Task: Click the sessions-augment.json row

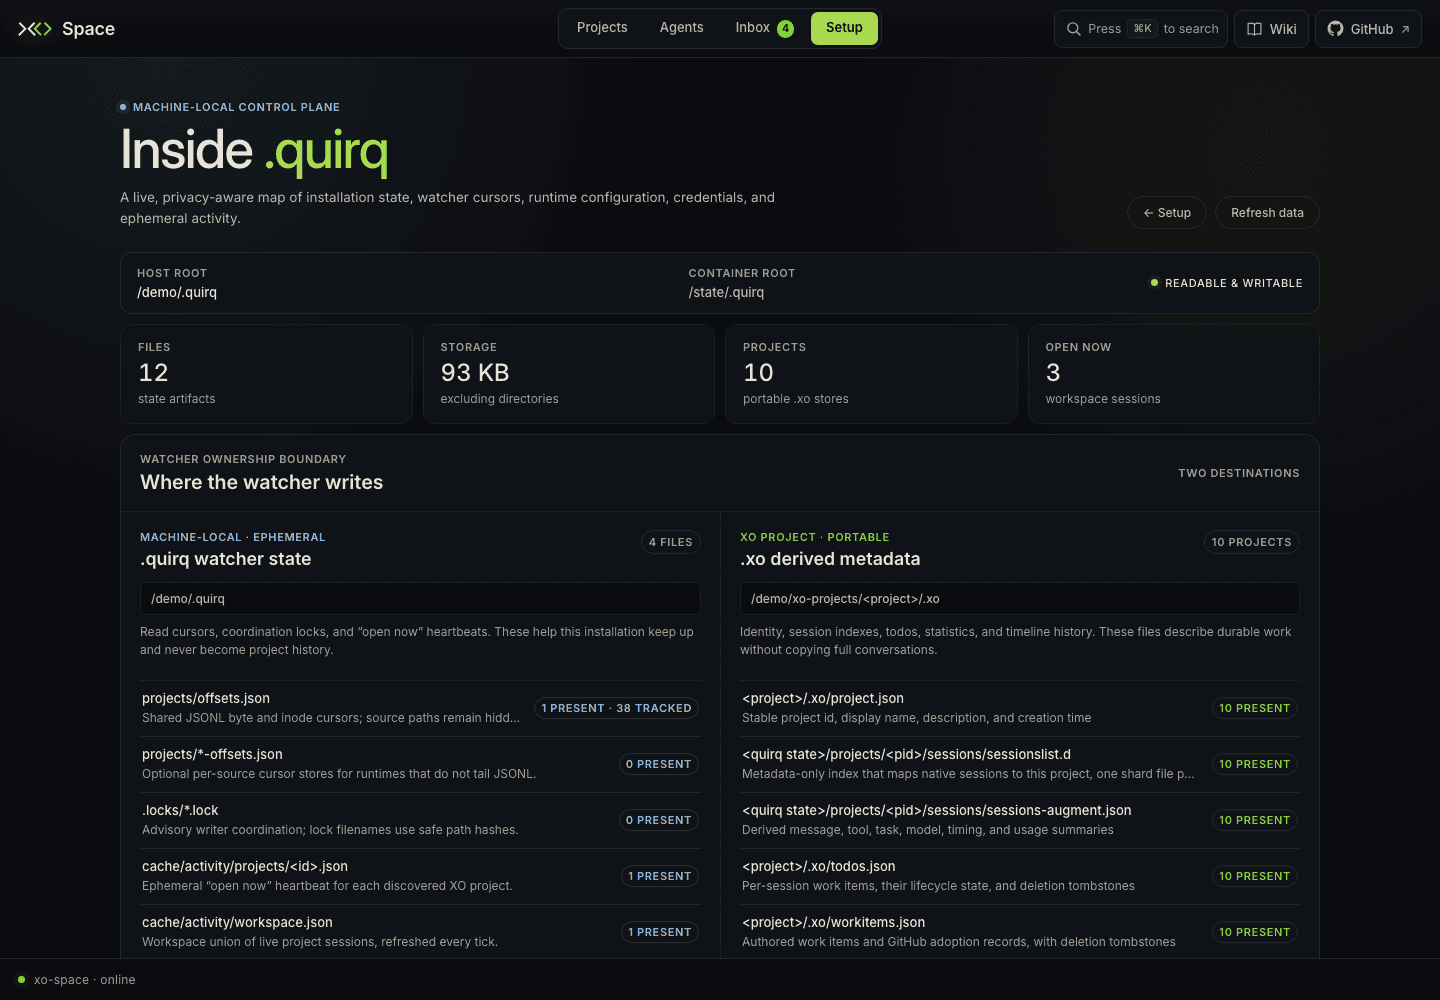Action: 1020,820
